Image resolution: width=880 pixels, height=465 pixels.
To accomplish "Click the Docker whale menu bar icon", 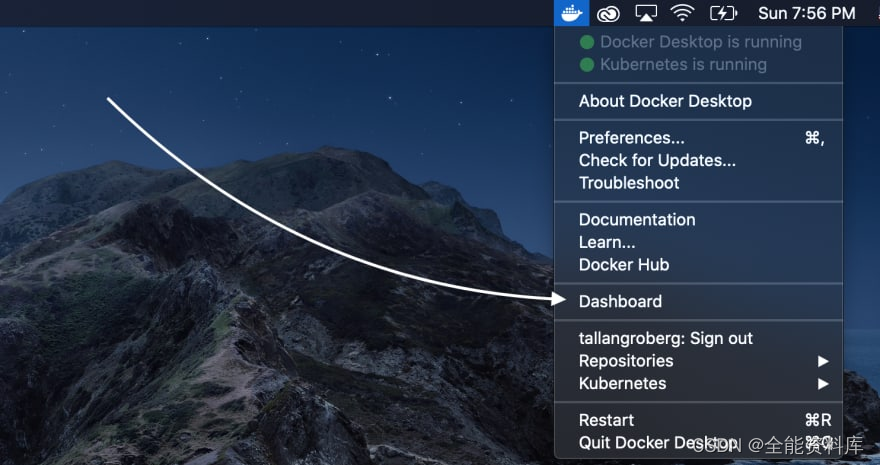I will 571,13.
